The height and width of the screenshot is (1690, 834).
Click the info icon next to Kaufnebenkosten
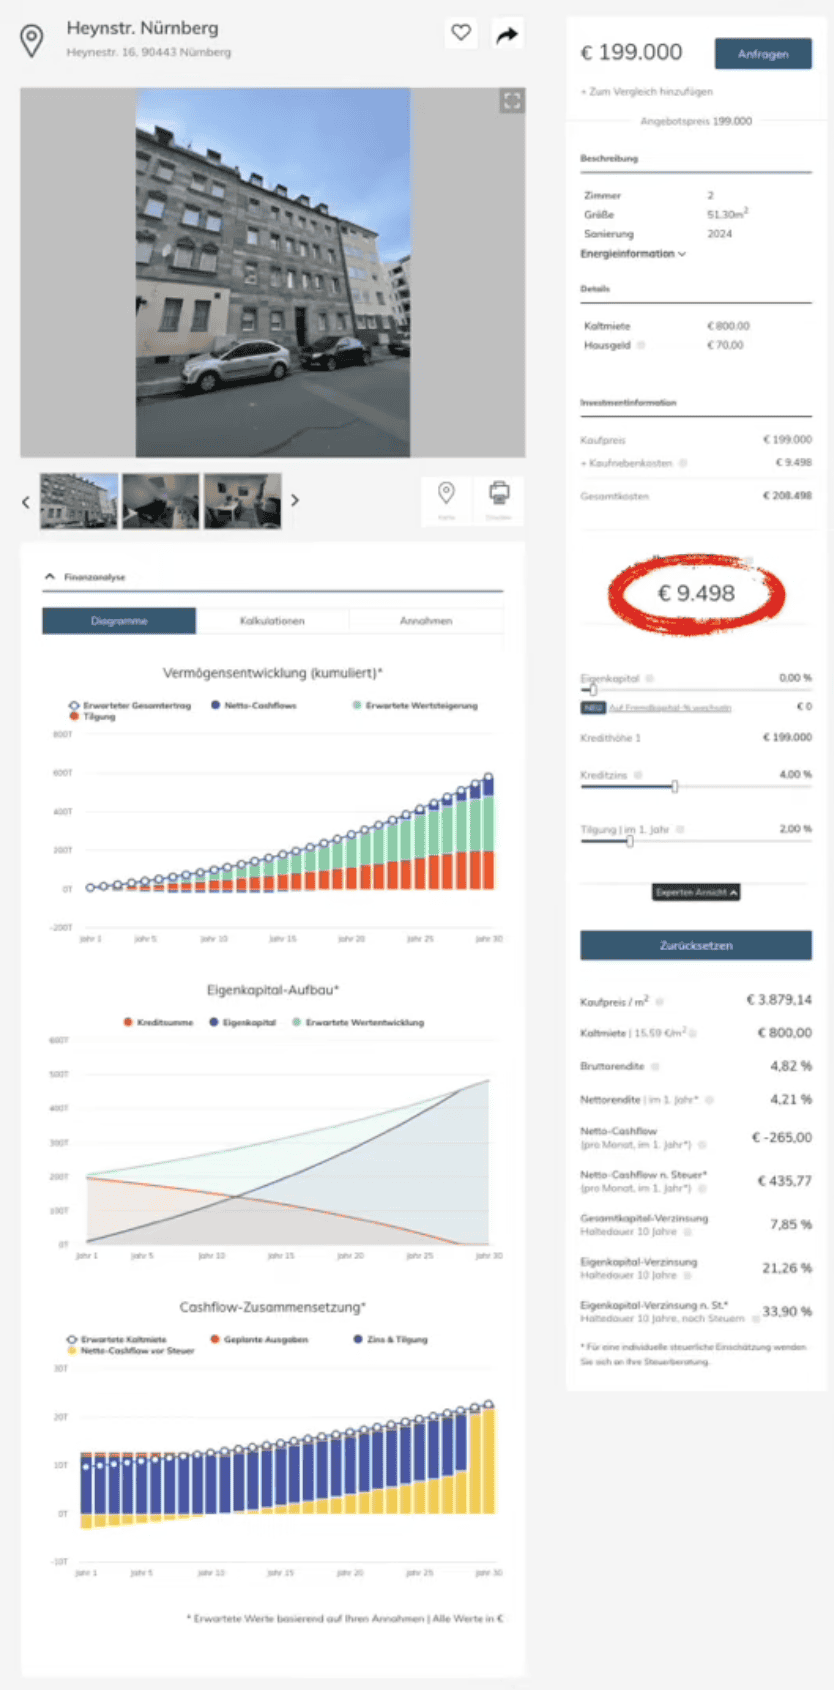click(683, 463)
